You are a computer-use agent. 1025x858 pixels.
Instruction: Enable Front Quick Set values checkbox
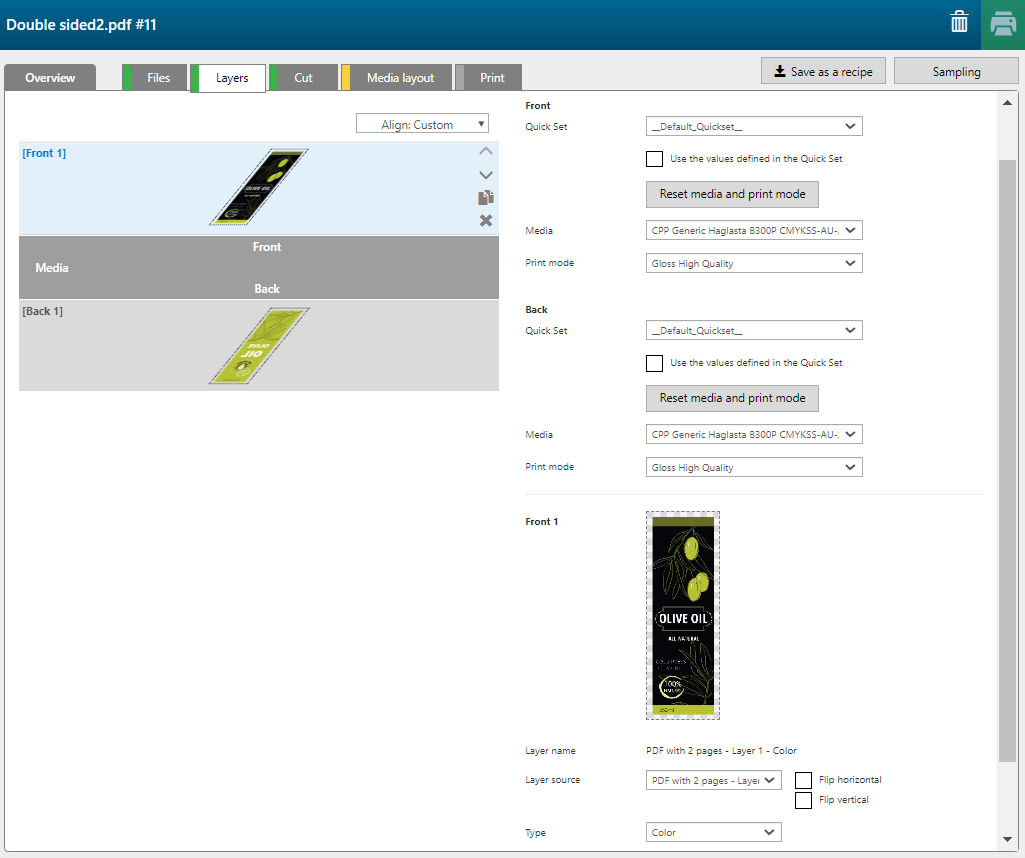pos(654,159)
